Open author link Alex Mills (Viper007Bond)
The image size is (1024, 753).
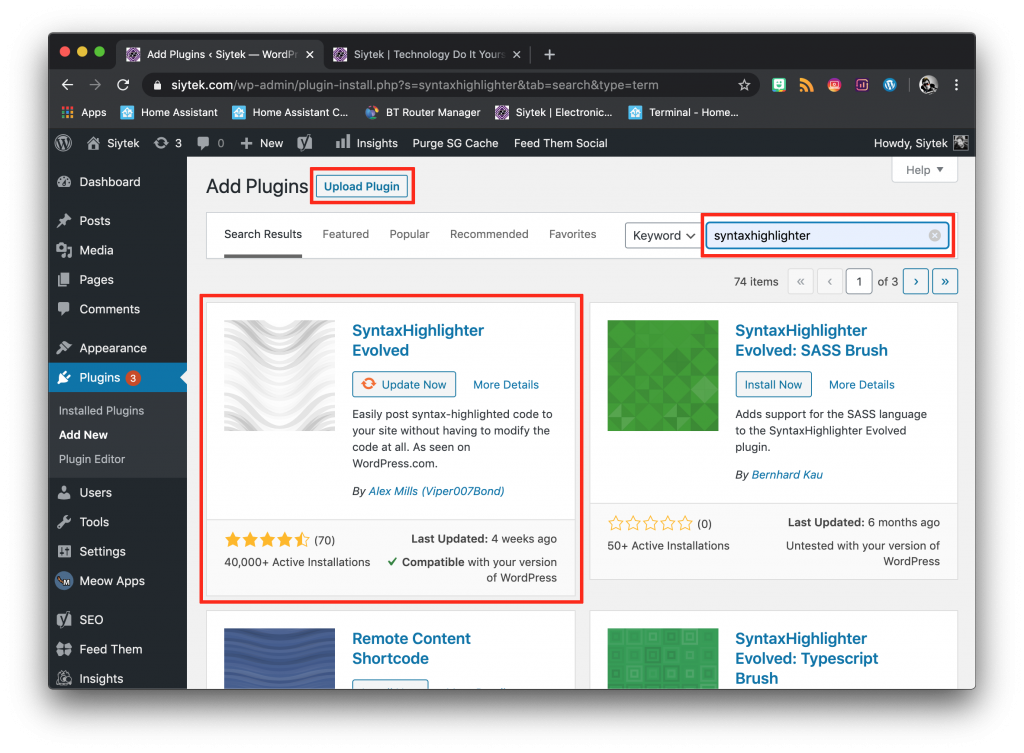(436, 491)
